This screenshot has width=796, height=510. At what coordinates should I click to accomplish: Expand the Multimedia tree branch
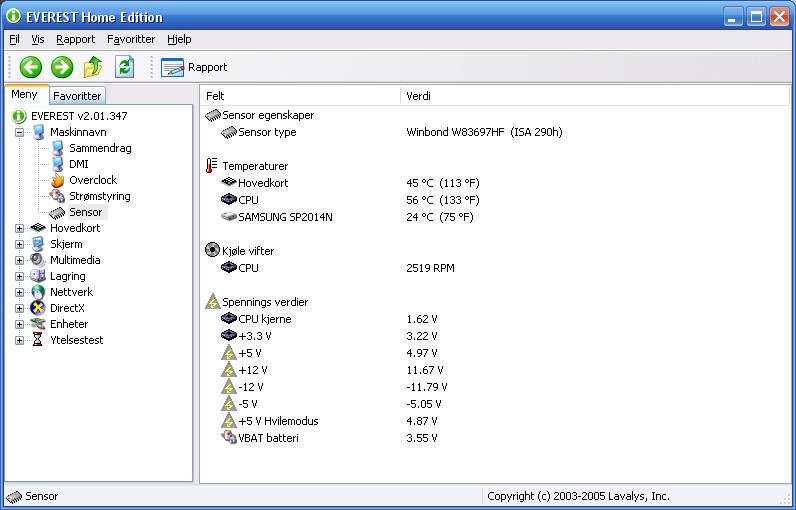point(19,260)
